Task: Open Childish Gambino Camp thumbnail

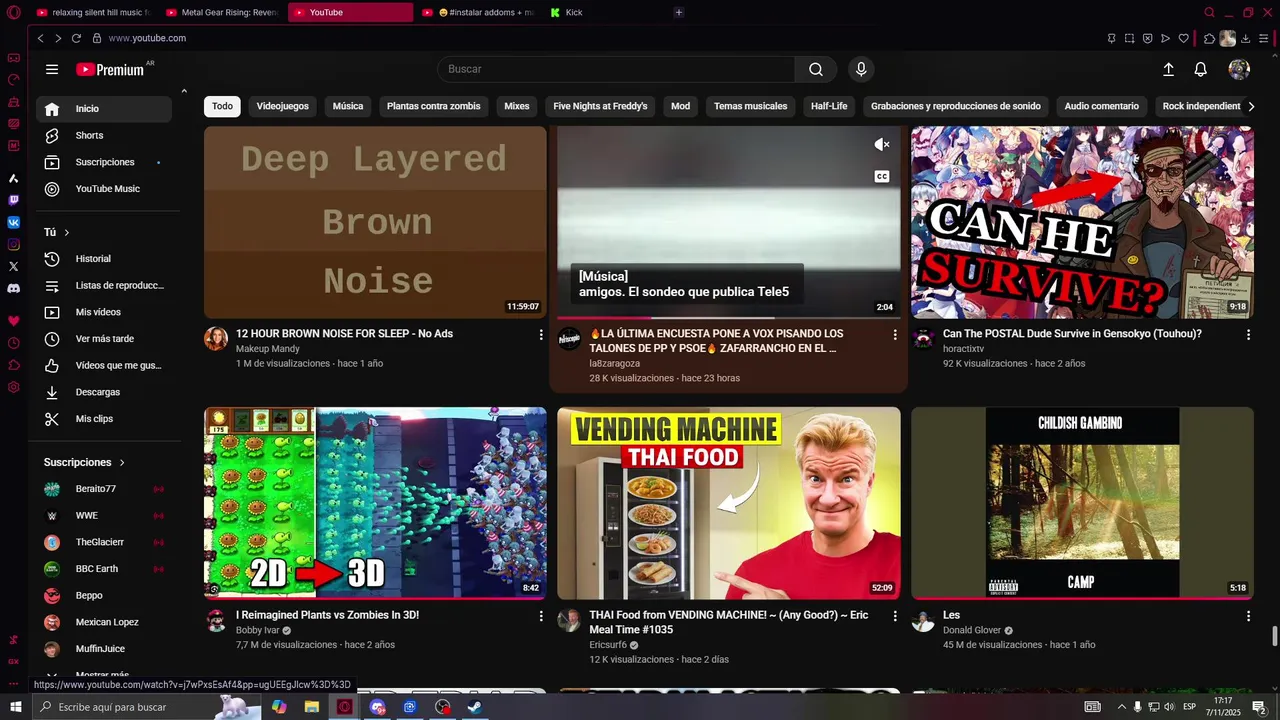Action: 1082,503
